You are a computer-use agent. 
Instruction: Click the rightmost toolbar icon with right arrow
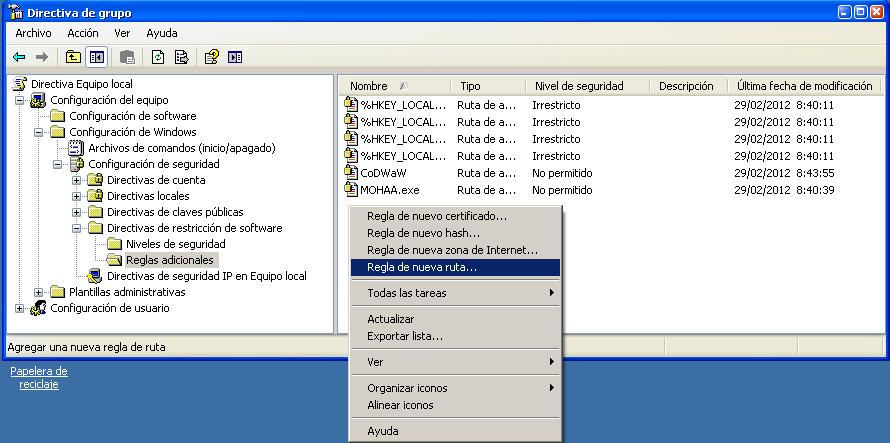click(235, 57)
